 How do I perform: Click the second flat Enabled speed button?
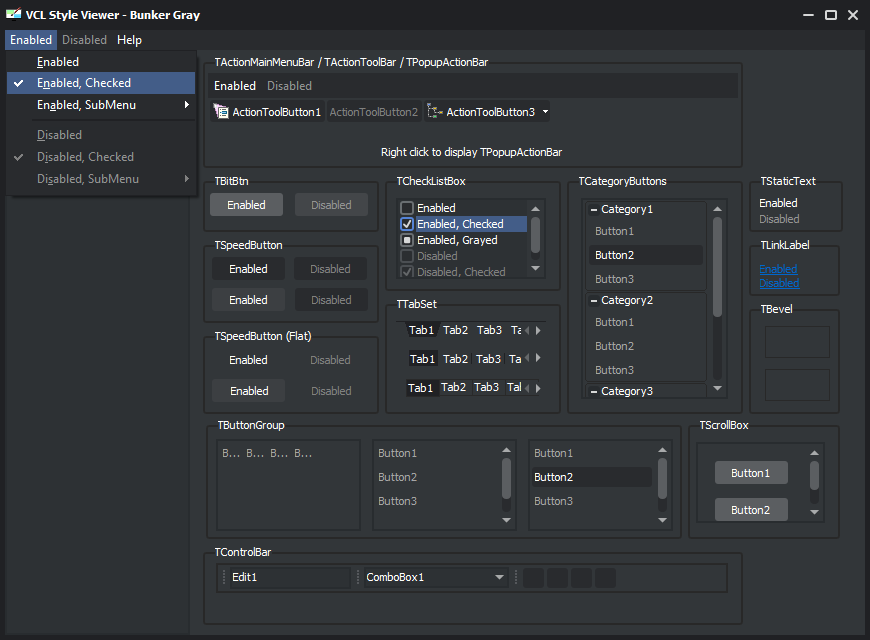point(249,391)
